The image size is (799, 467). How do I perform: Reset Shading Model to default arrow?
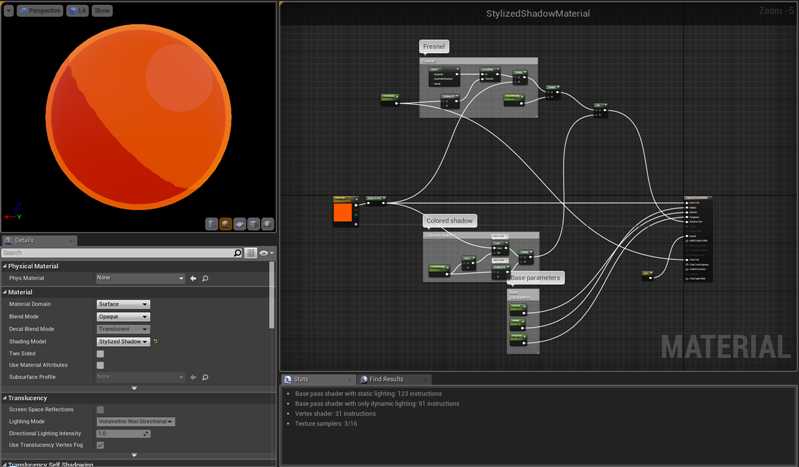(155, 342)
